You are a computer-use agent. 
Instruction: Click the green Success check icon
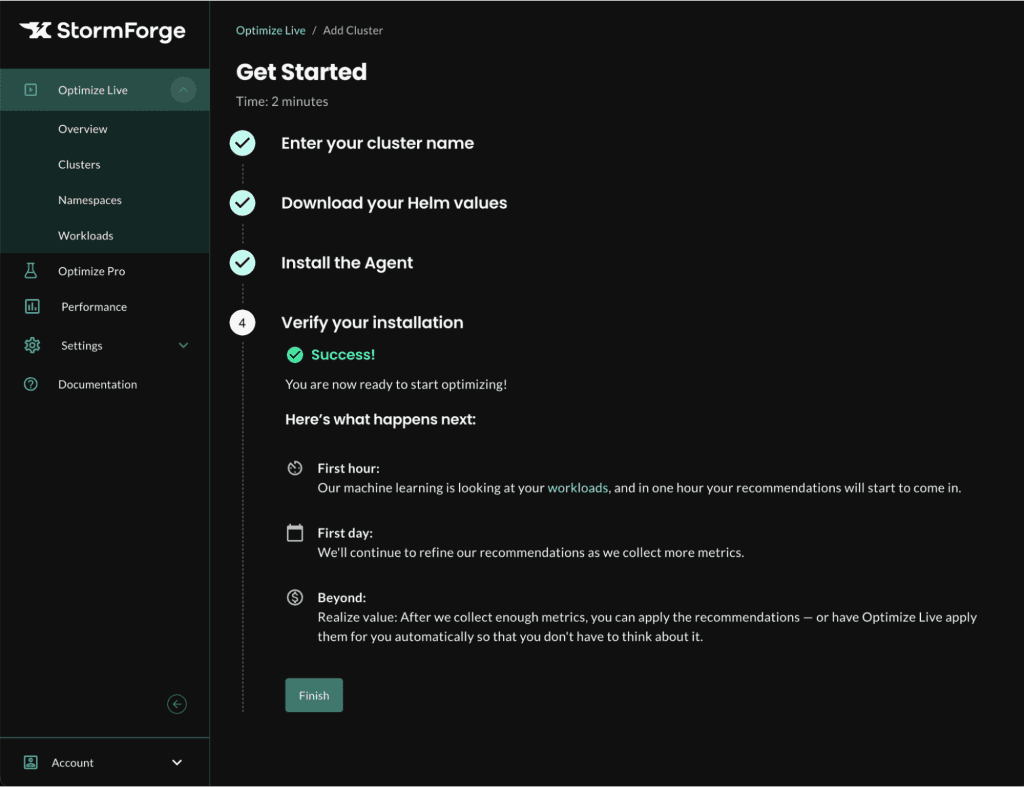[295, 355]
